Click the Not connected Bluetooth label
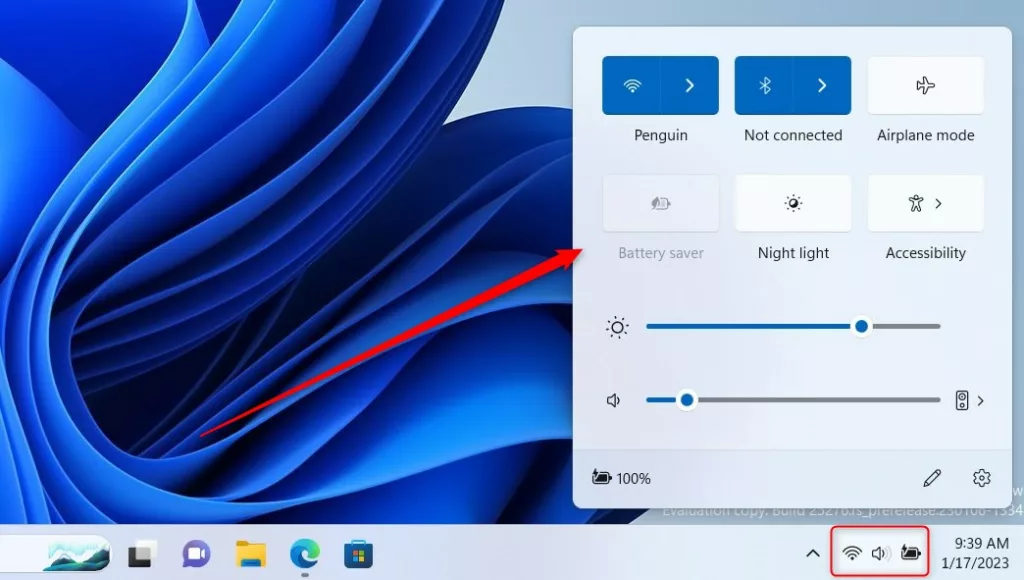The image size is (1024, 580). [793, 135]
